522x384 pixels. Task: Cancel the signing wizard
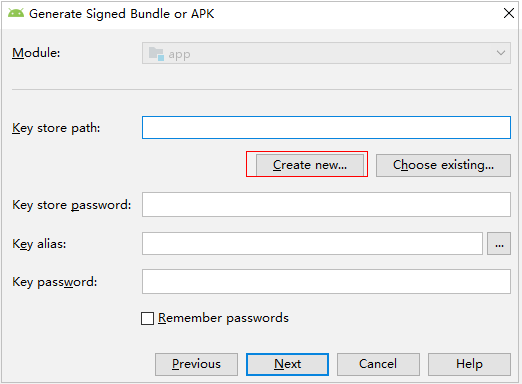pos(378,364)
